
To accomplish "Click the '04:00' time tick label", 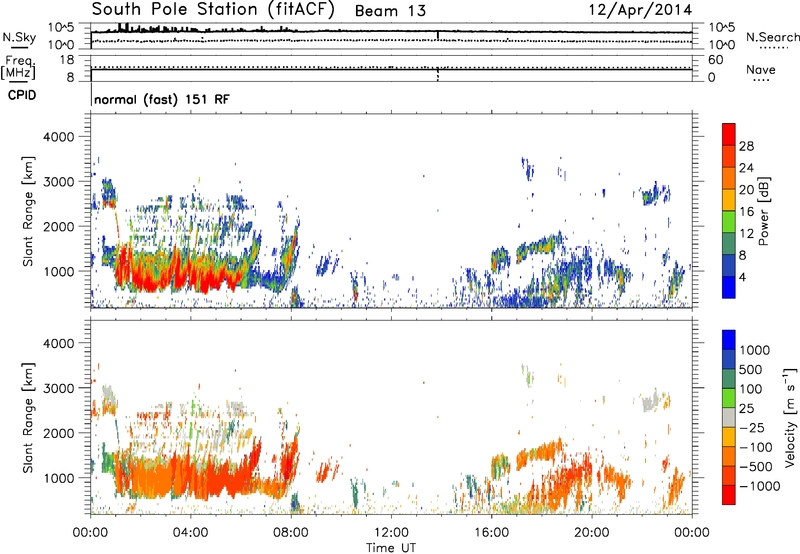I will 190,533.
